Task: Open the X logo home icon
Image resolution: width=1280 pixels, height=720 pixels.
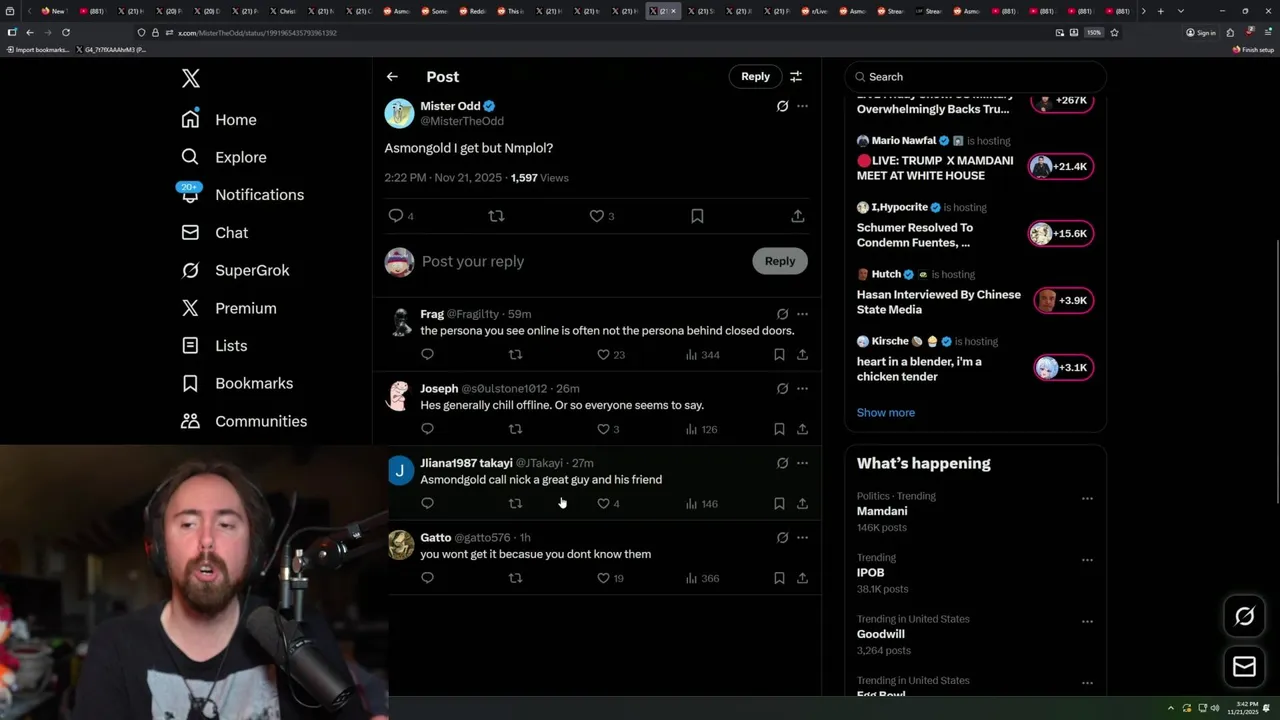Action: coord(191,78)
